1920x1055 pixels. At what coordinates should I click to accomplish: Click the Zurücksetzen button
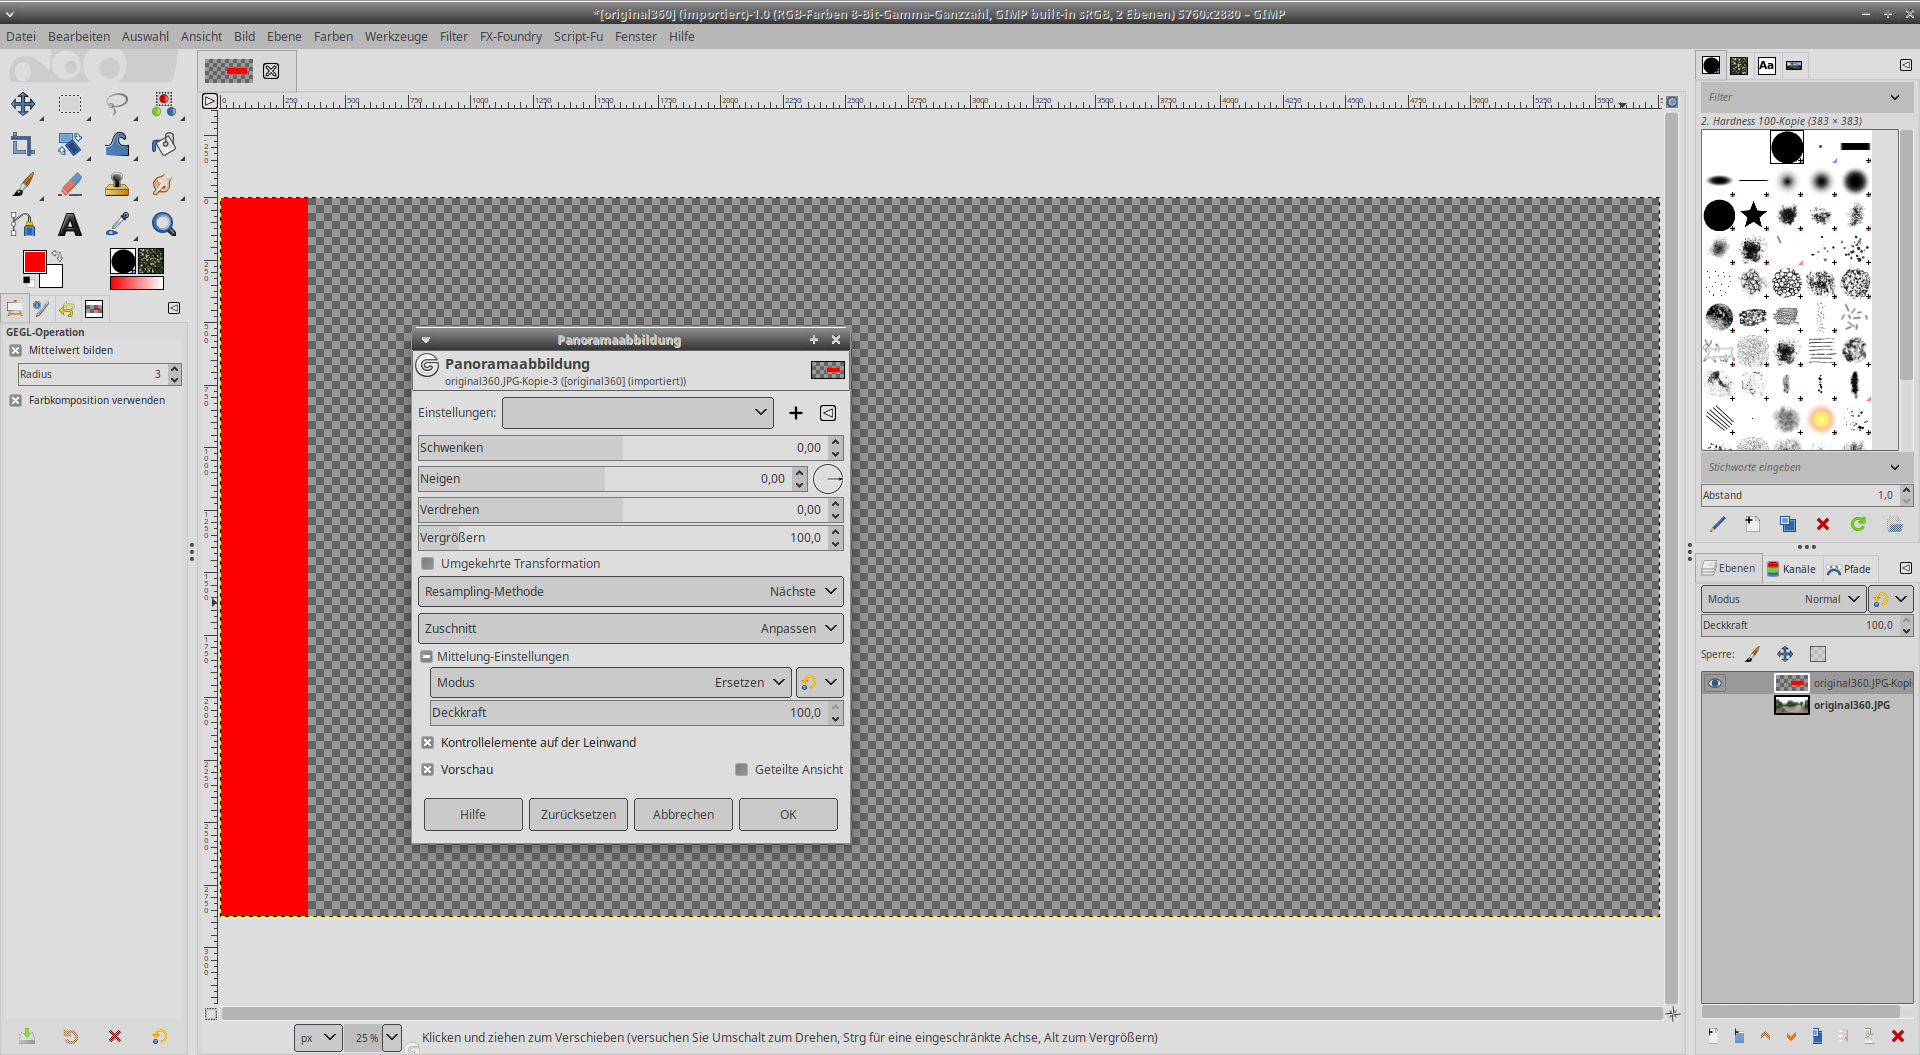(578, 815)
